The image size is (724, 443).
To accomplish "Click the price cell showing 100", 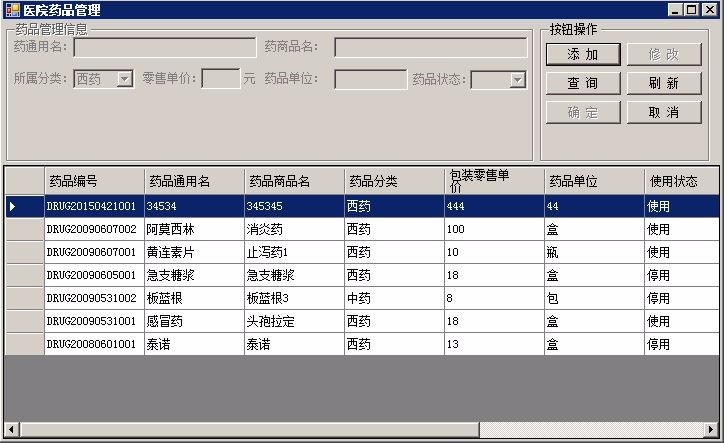I will [x=495, y=229].
